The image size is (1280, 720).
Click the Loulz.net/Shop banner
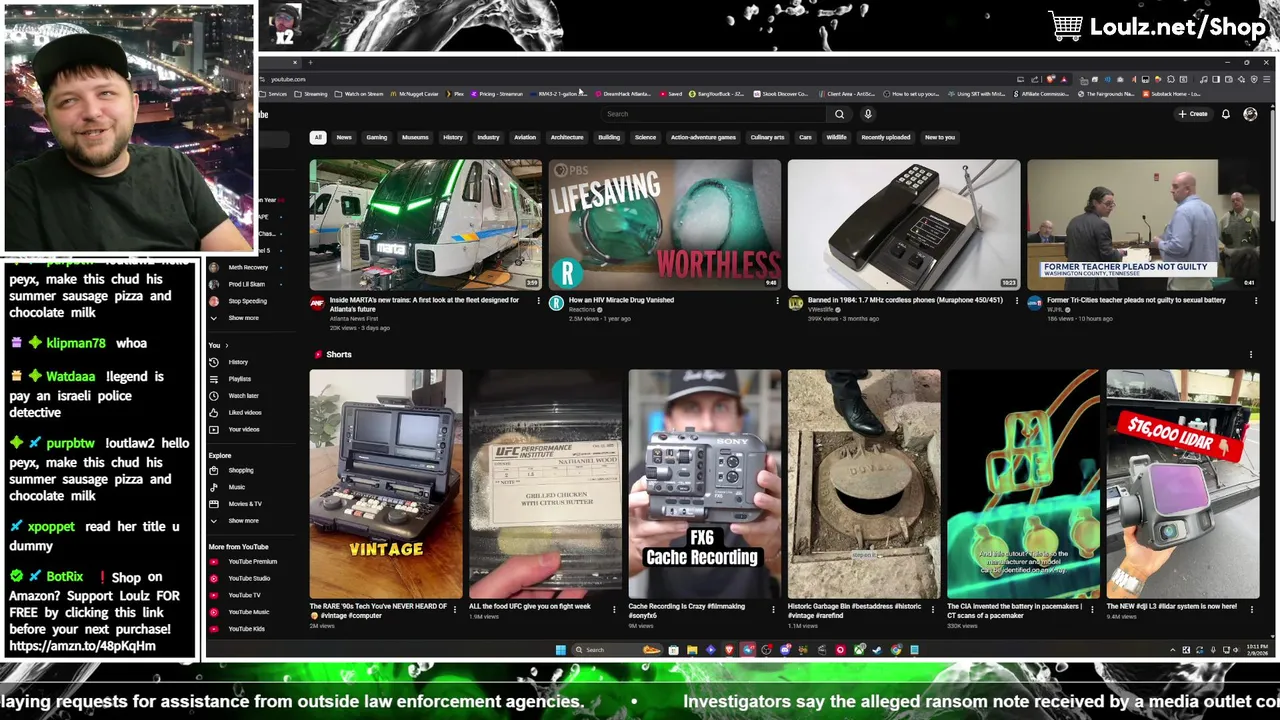pyautogui.click(x=1158, y=27)
